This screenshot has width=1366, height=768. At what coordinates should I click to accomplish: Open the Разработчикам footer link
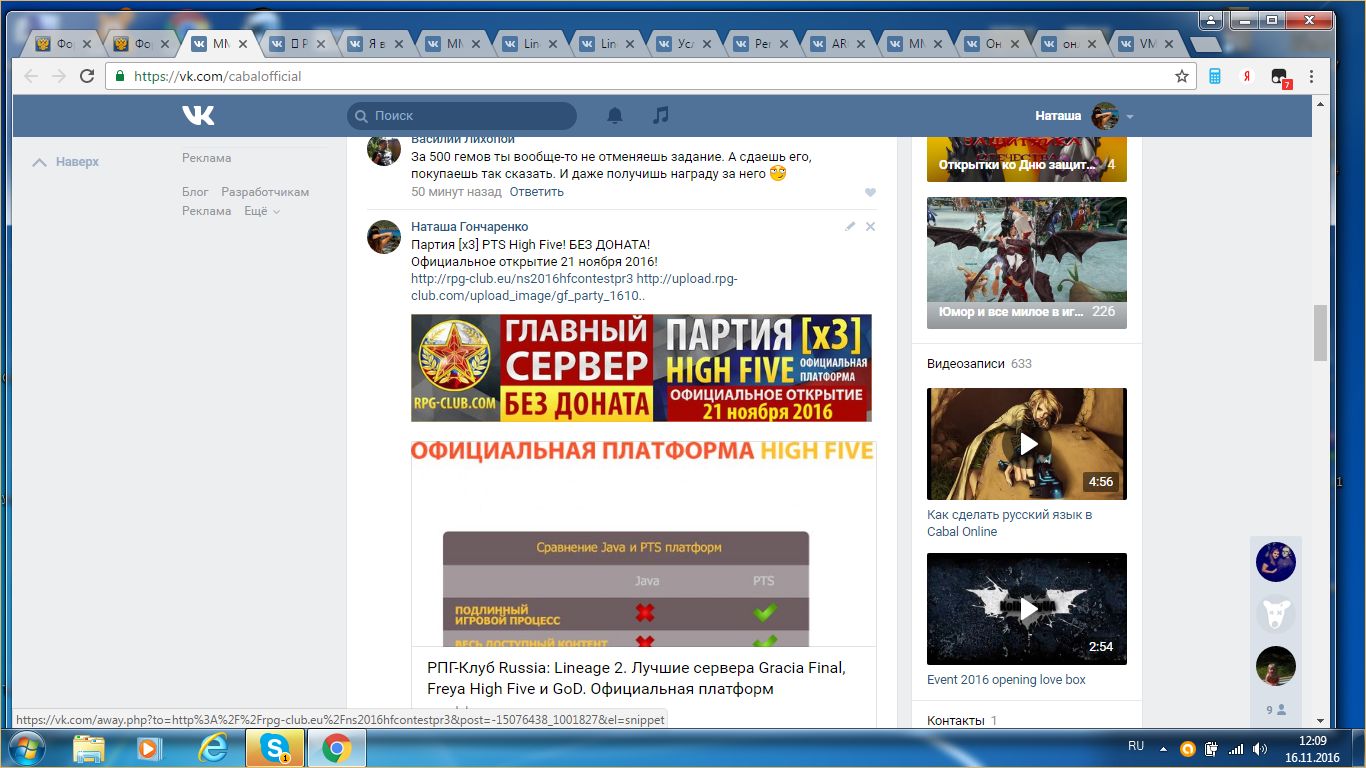point(265,192)
